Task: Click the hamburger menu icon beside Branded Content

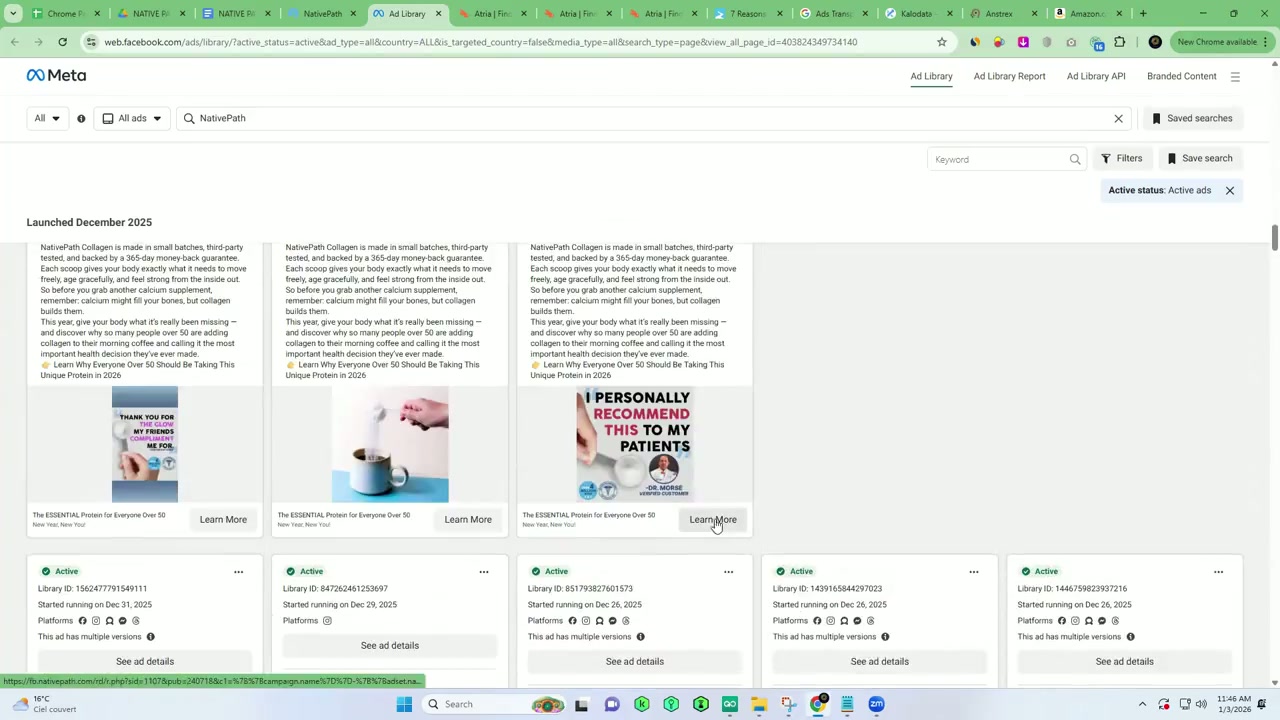Action: (x=1235, y=76)
